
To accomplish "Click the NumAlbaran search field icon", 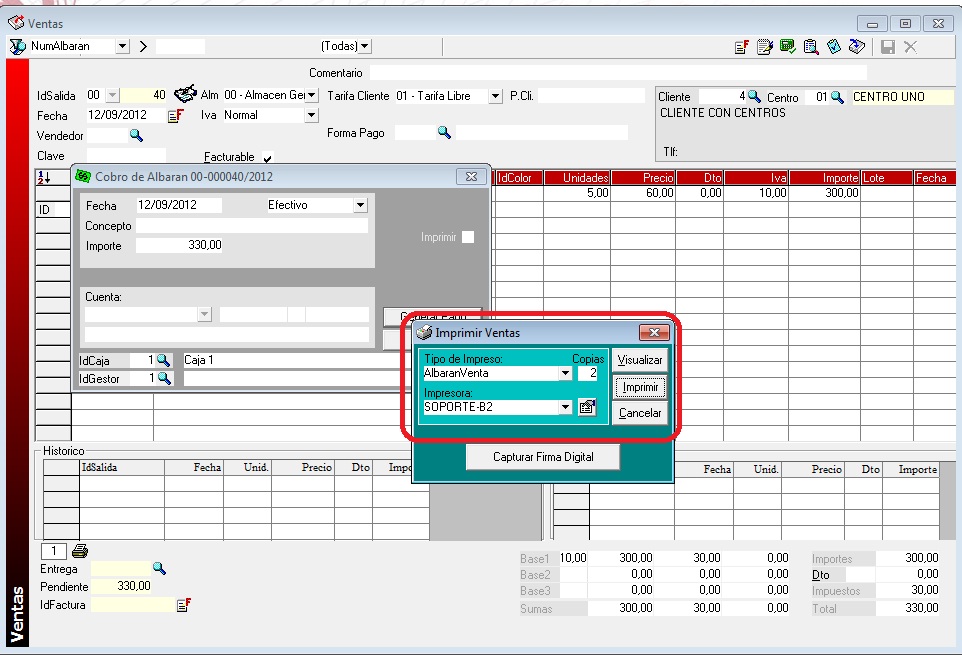I will pos(18,47).
